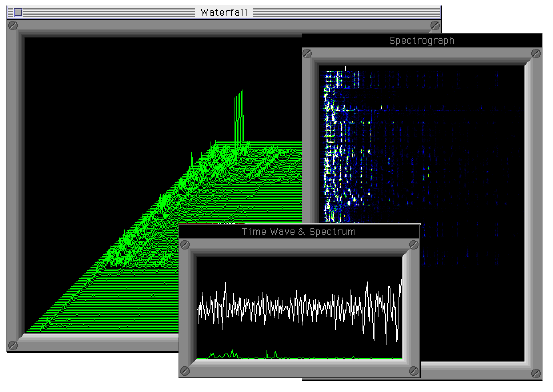This screenshot has width=553, height=392.
Task: Click top-right screw of Time Wave frame
Action: [414, 245]
